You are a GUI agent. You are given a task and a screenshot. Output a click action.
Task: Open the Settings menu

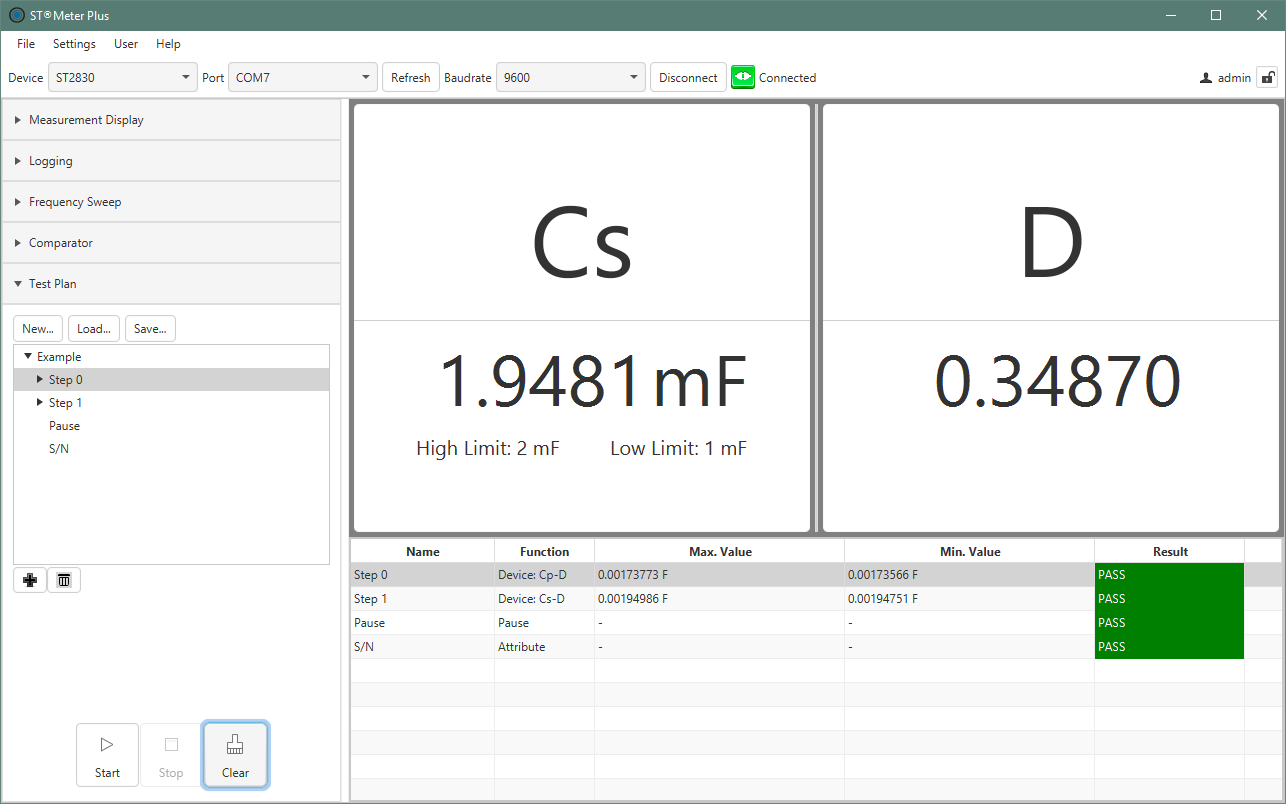point(74,44)
